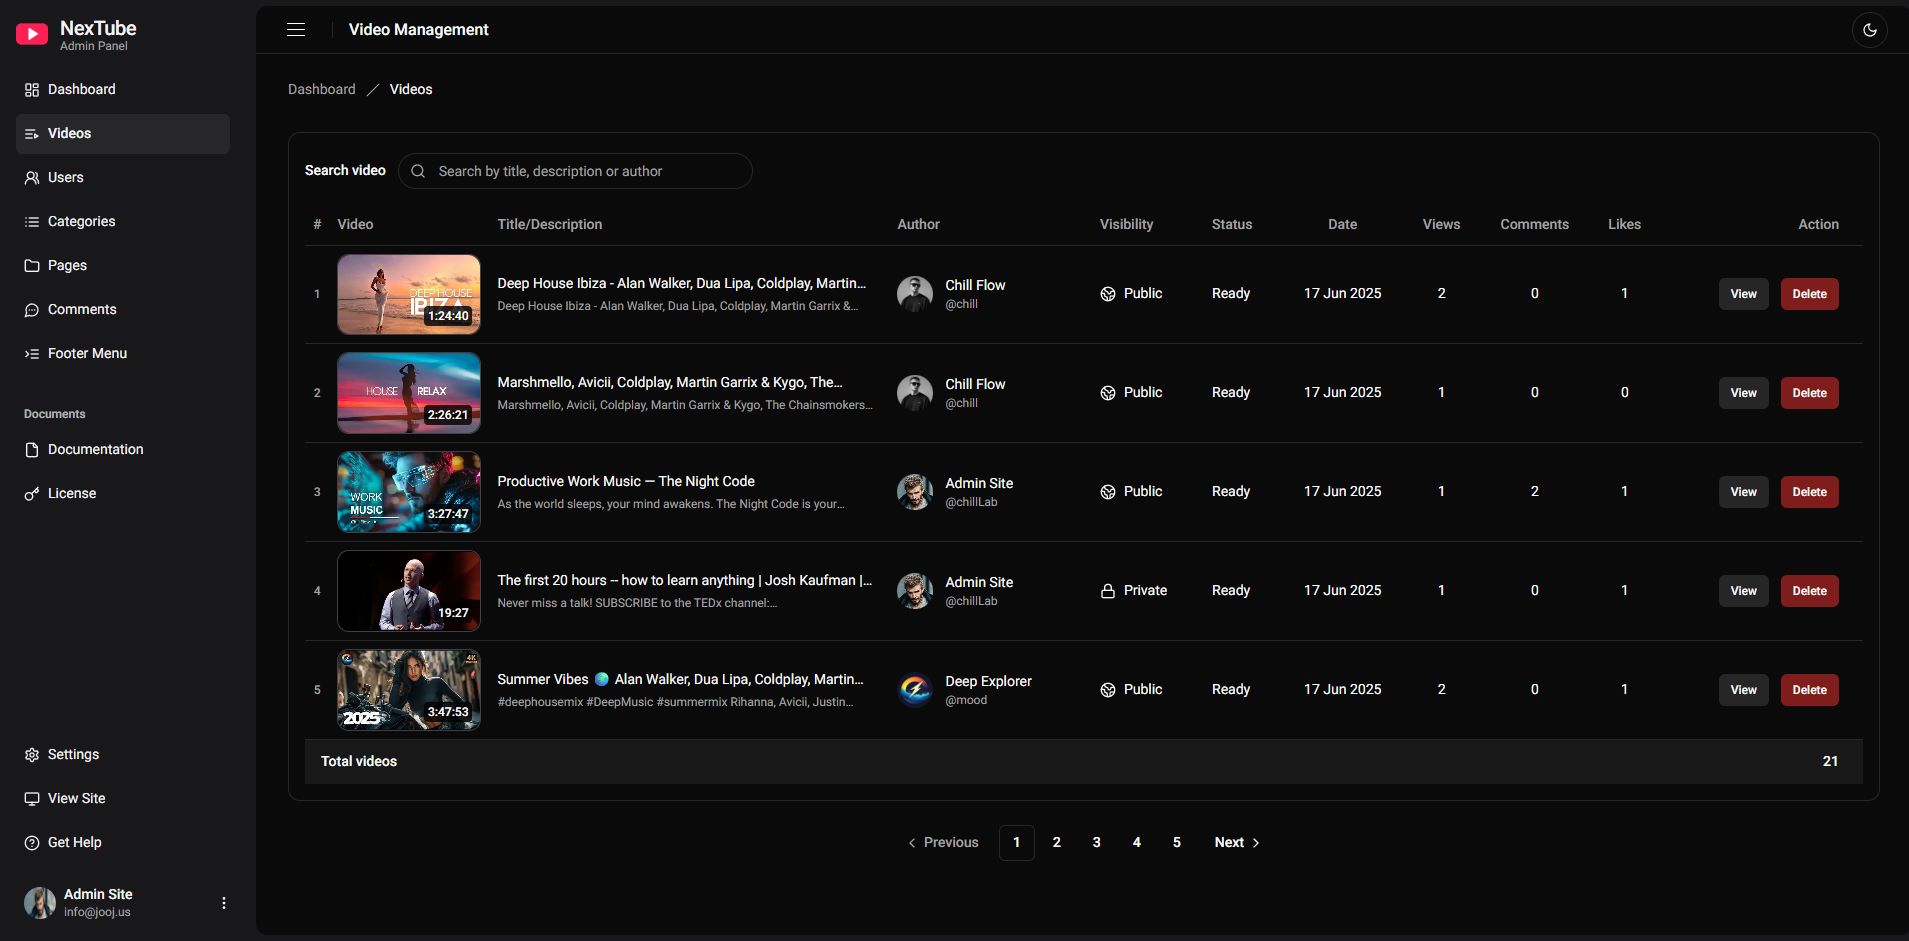Delete the Josh Kaufman first 20 hours video
The image size is (1909, 941).
[x=1809, y=591]
